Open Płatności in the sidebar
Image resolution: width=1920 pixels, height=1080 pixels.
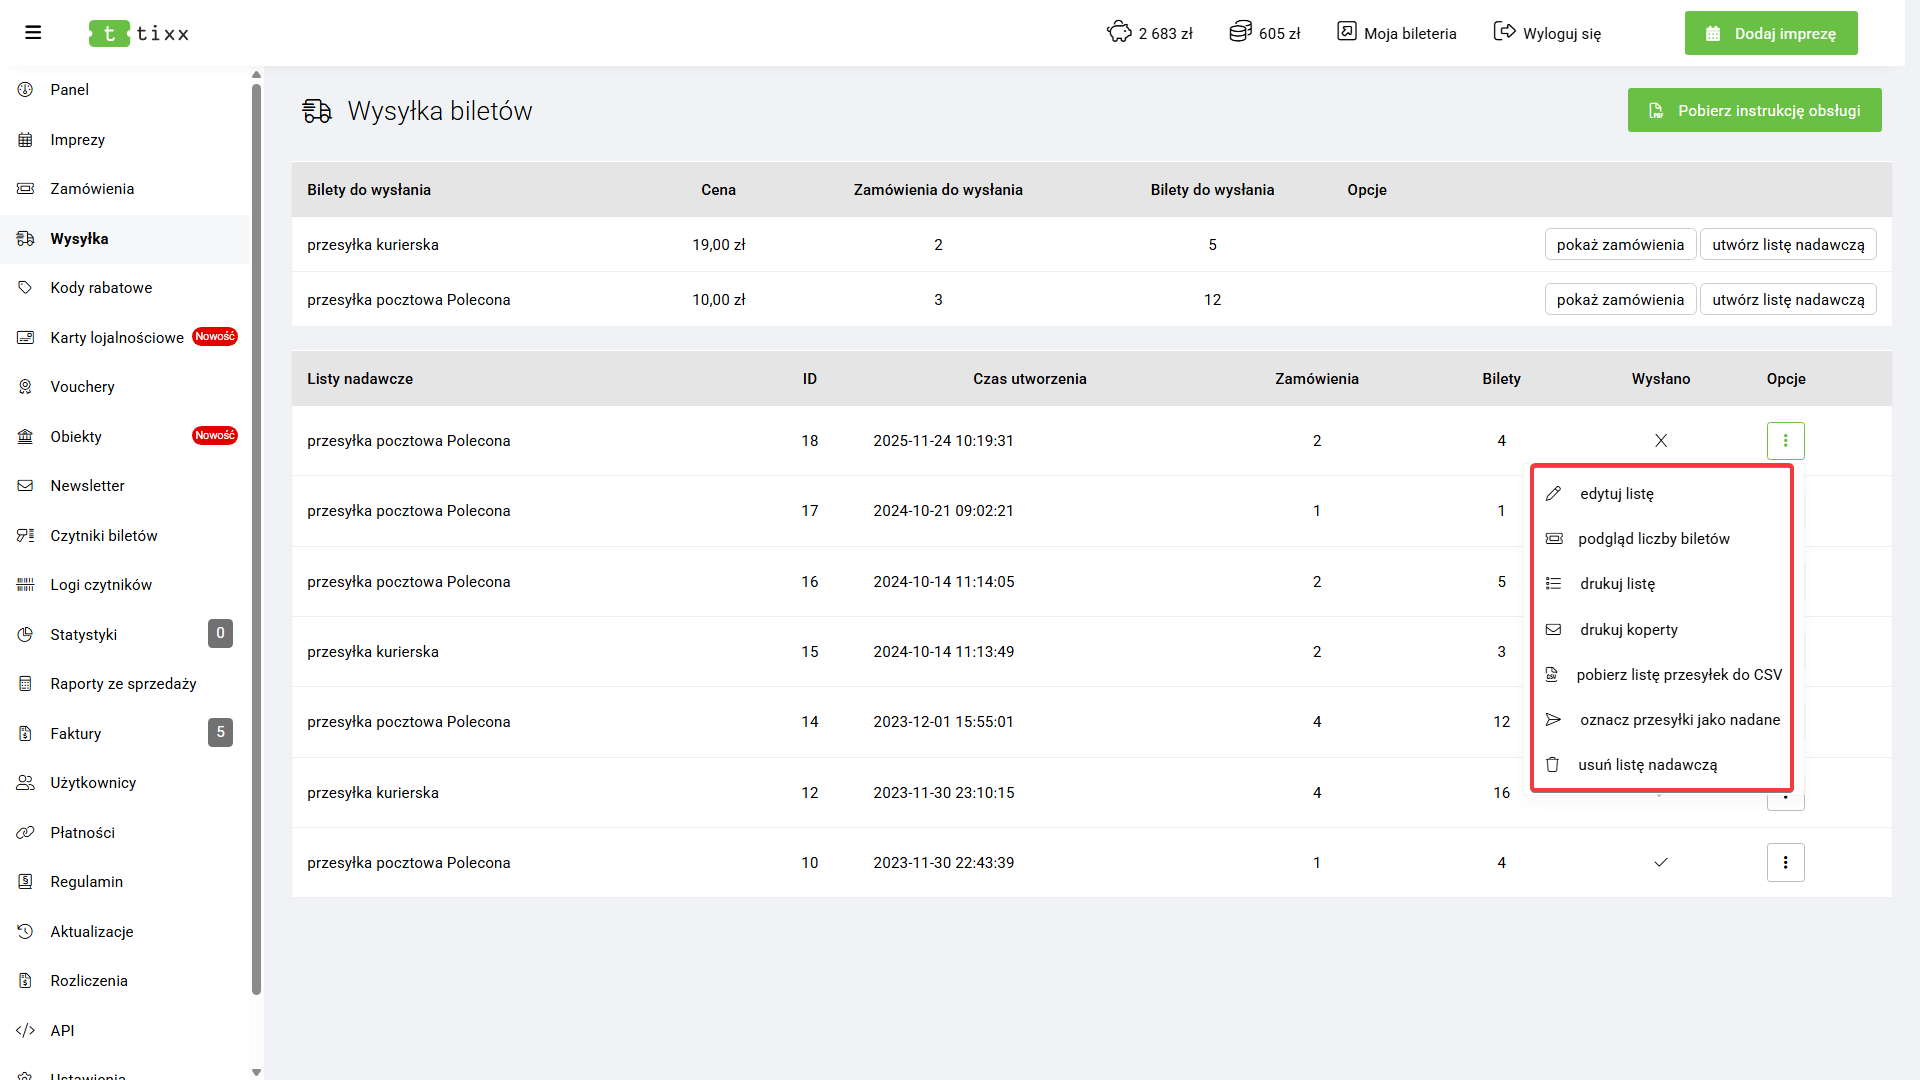pyautogui.click(x=82, y=832)
